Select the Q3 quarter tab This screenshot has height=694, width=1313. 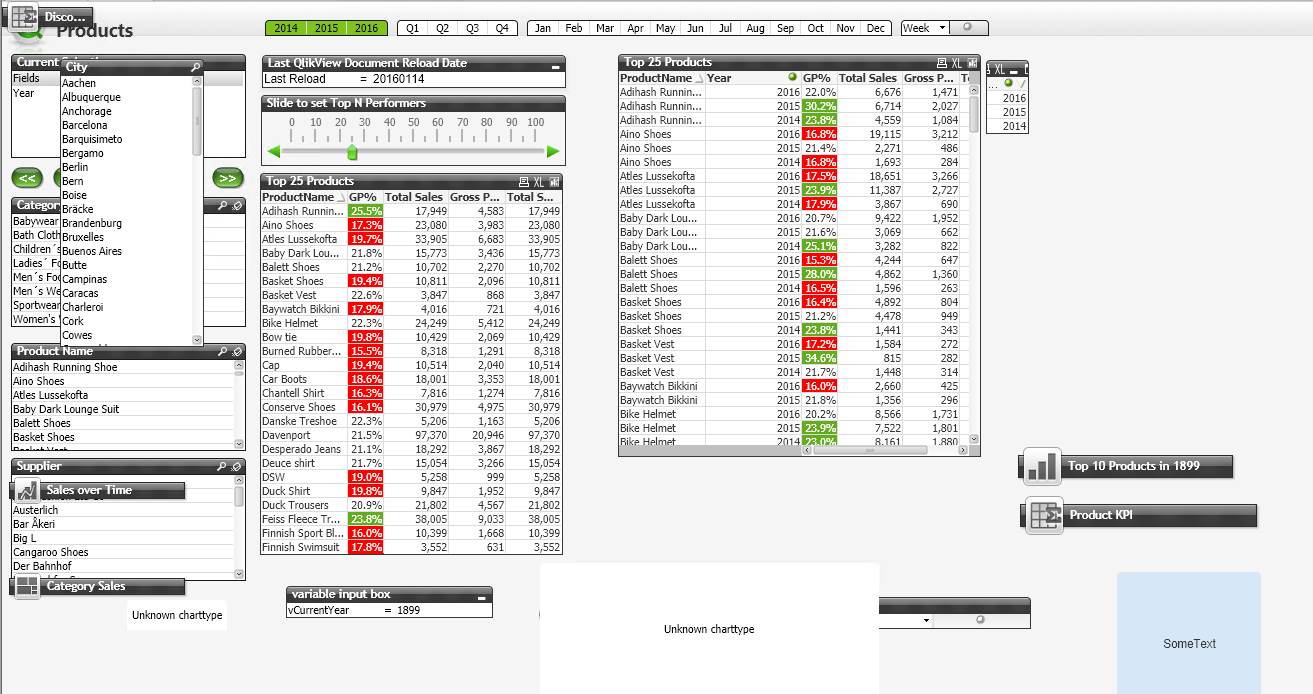coord(471,28)
